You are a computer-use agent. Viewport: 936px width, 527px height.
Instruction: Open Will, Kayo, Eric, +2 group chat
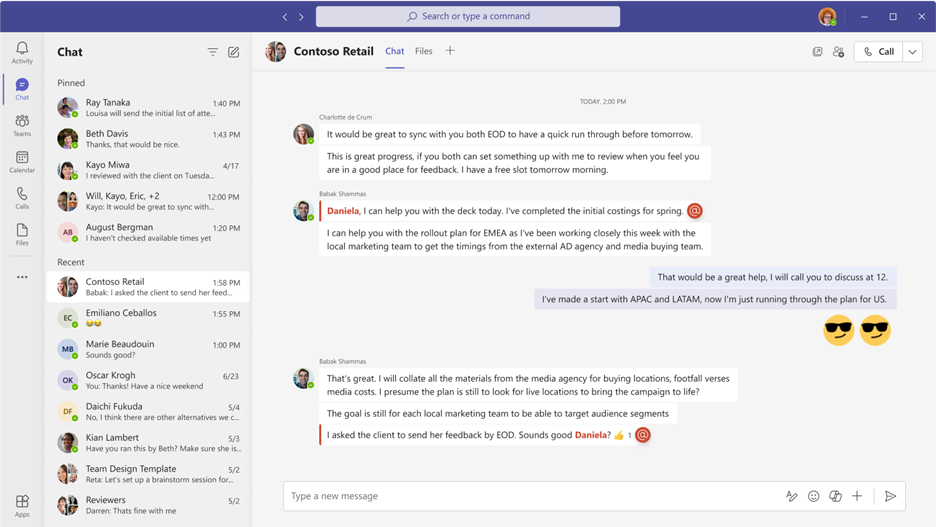tap(148, 201)
